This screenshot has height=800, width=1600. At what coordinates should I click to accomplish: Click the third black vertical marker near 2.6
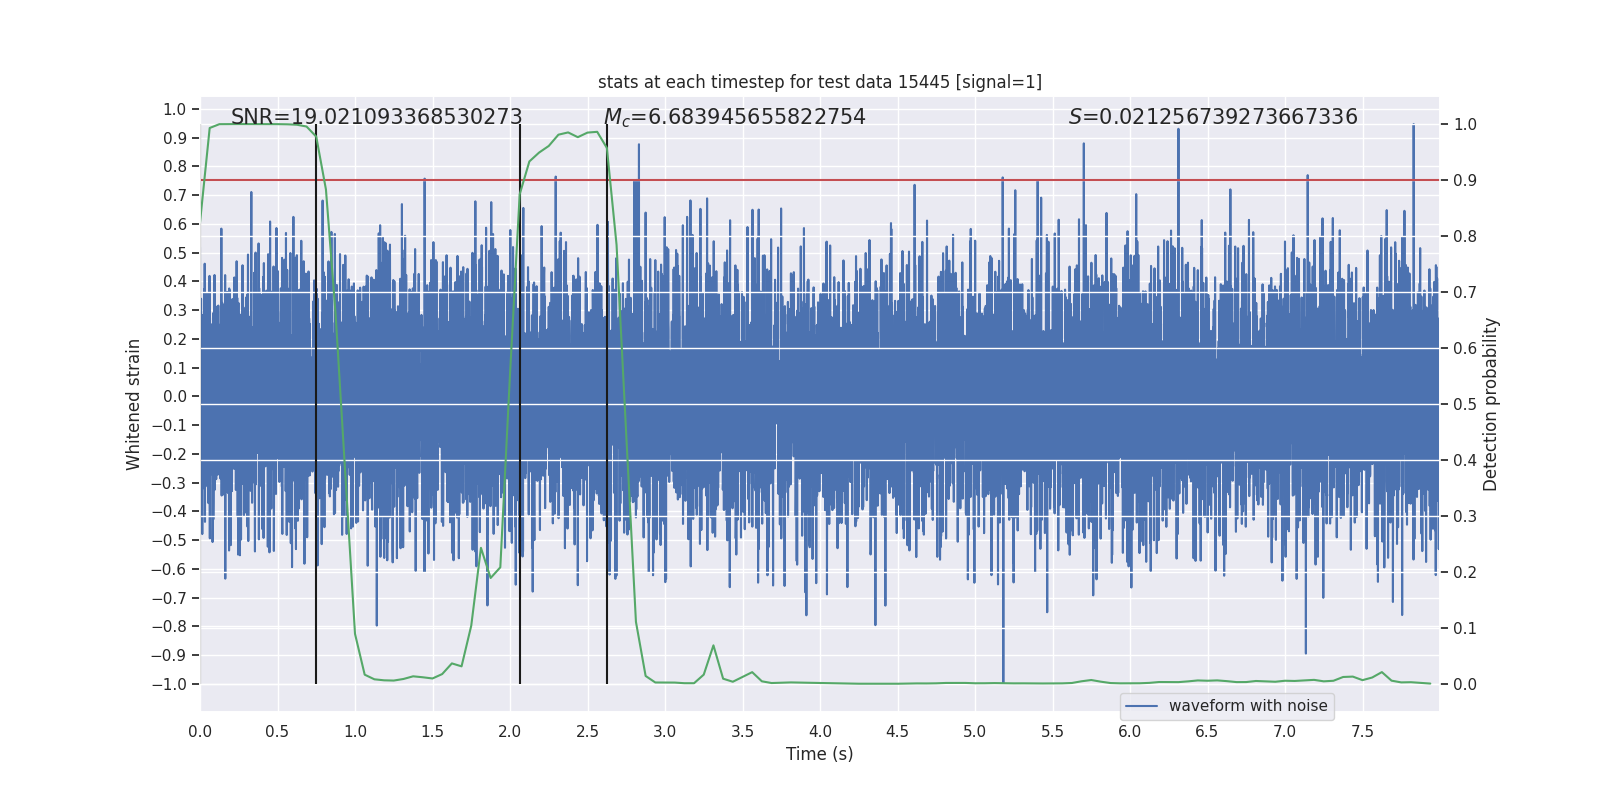(x=607, y=404)
